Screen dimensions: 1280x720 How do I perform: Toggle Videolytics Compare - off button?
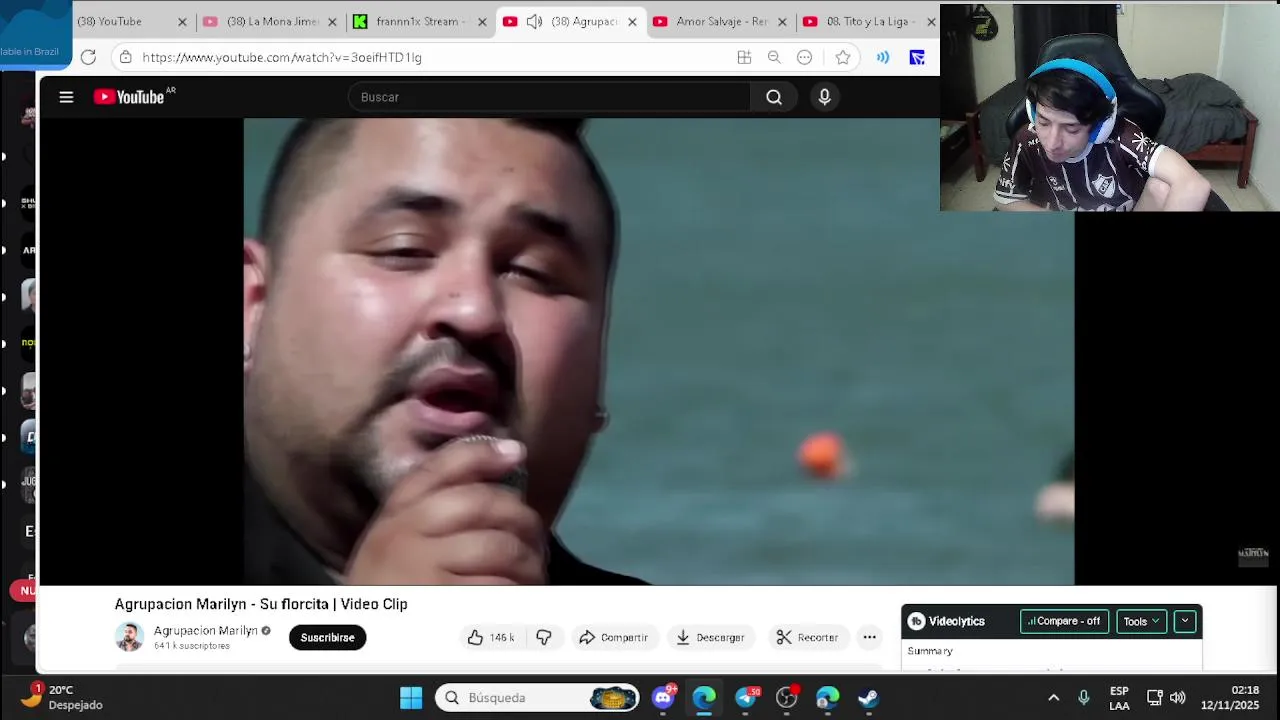click(x=1064, y=621)
